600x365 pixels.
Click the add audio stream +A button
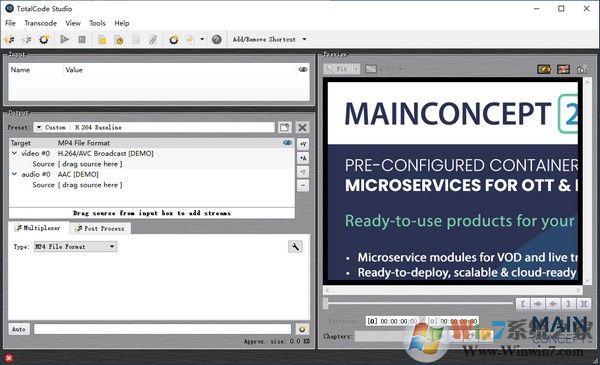coord(303,158)
